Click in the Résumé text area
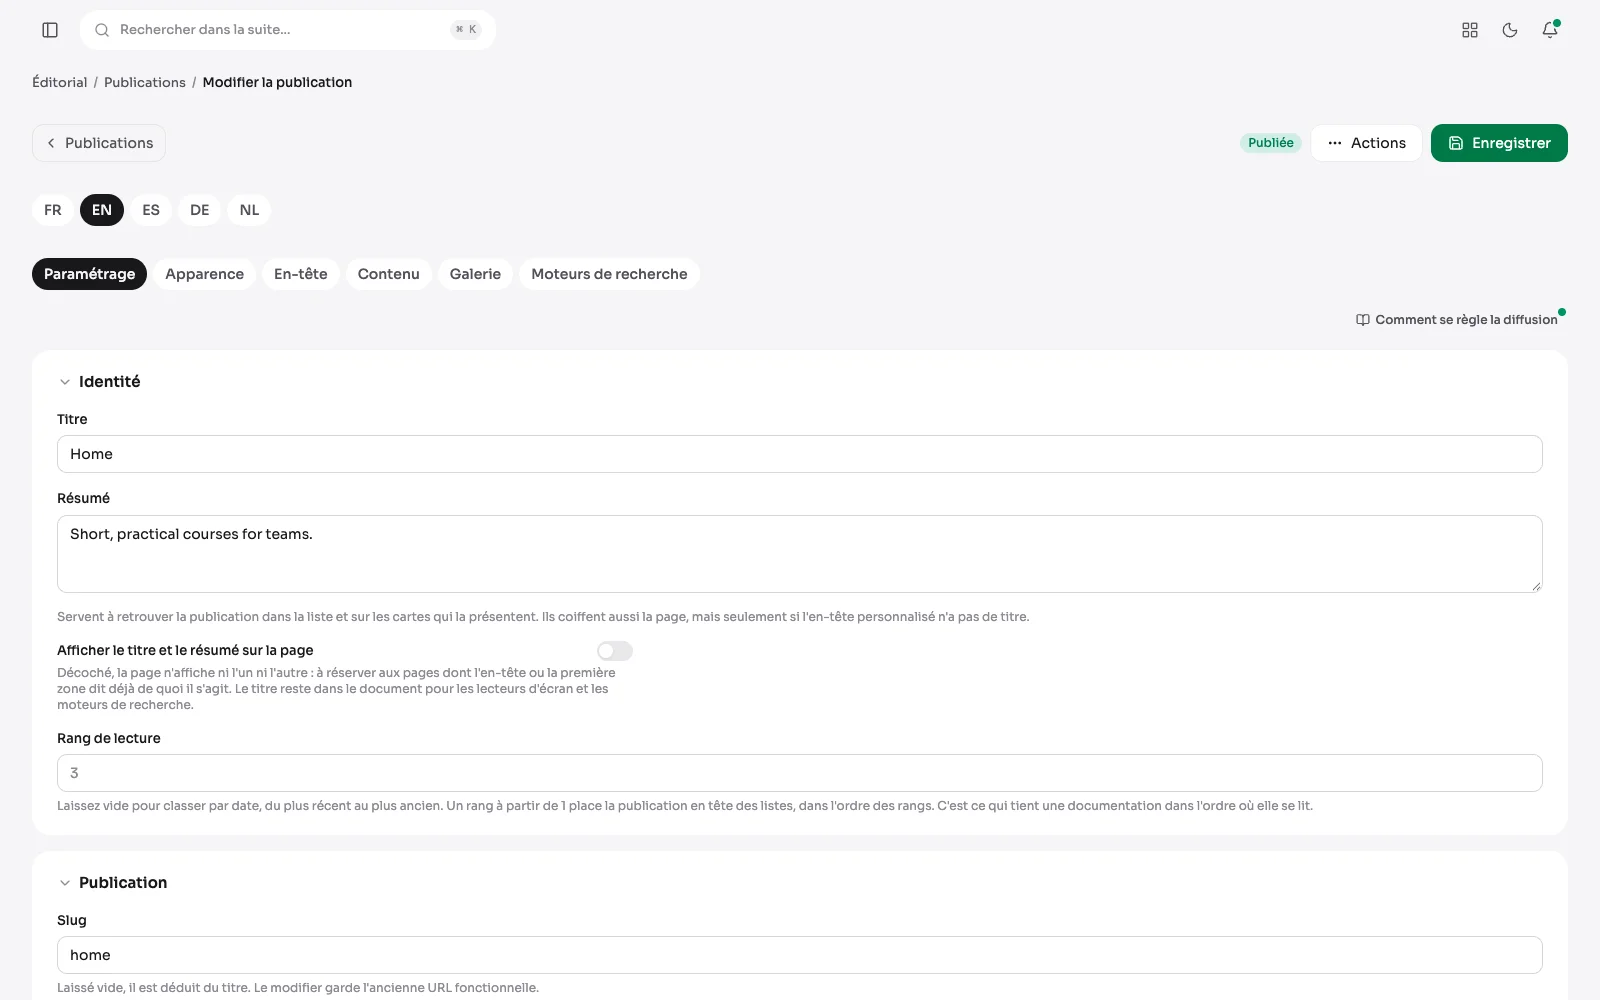 [800, 554]
